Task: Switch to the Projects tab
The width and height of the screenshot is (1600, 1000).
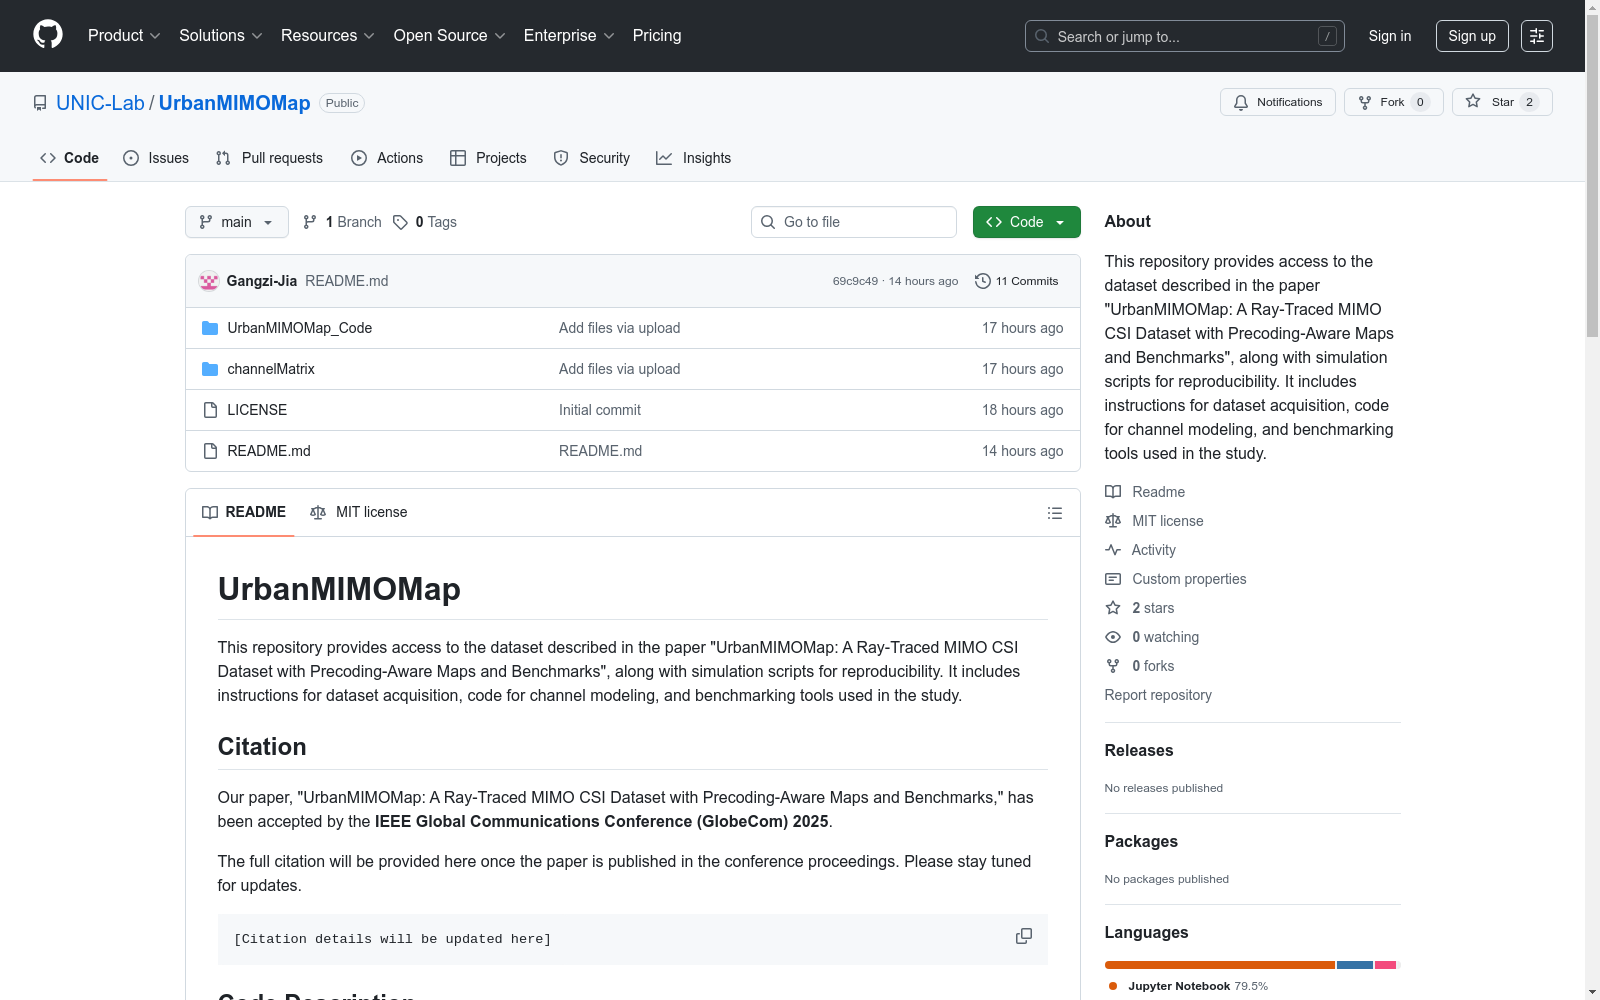Action: [488, 158]
